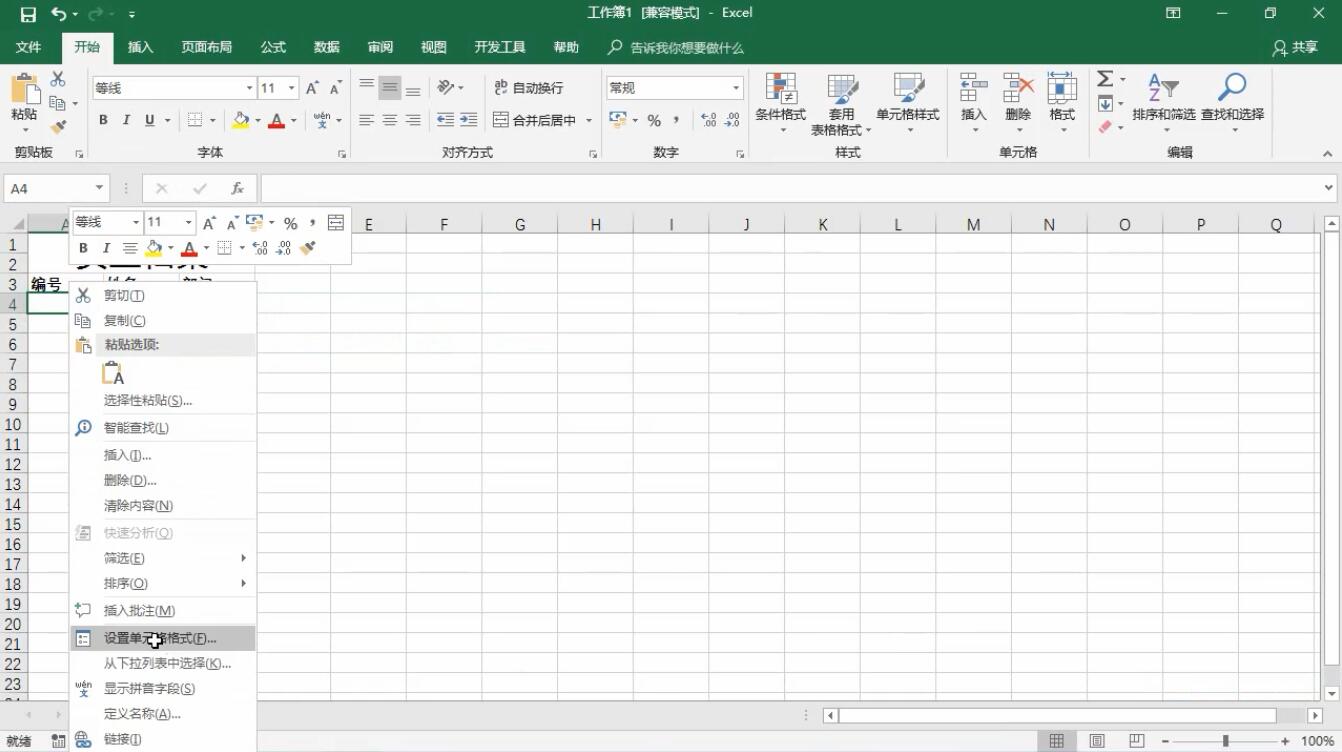This screenshot has width=1342, height=752.
Task: Toggle Underline in ribbon font group
Action: coord(150,120)
